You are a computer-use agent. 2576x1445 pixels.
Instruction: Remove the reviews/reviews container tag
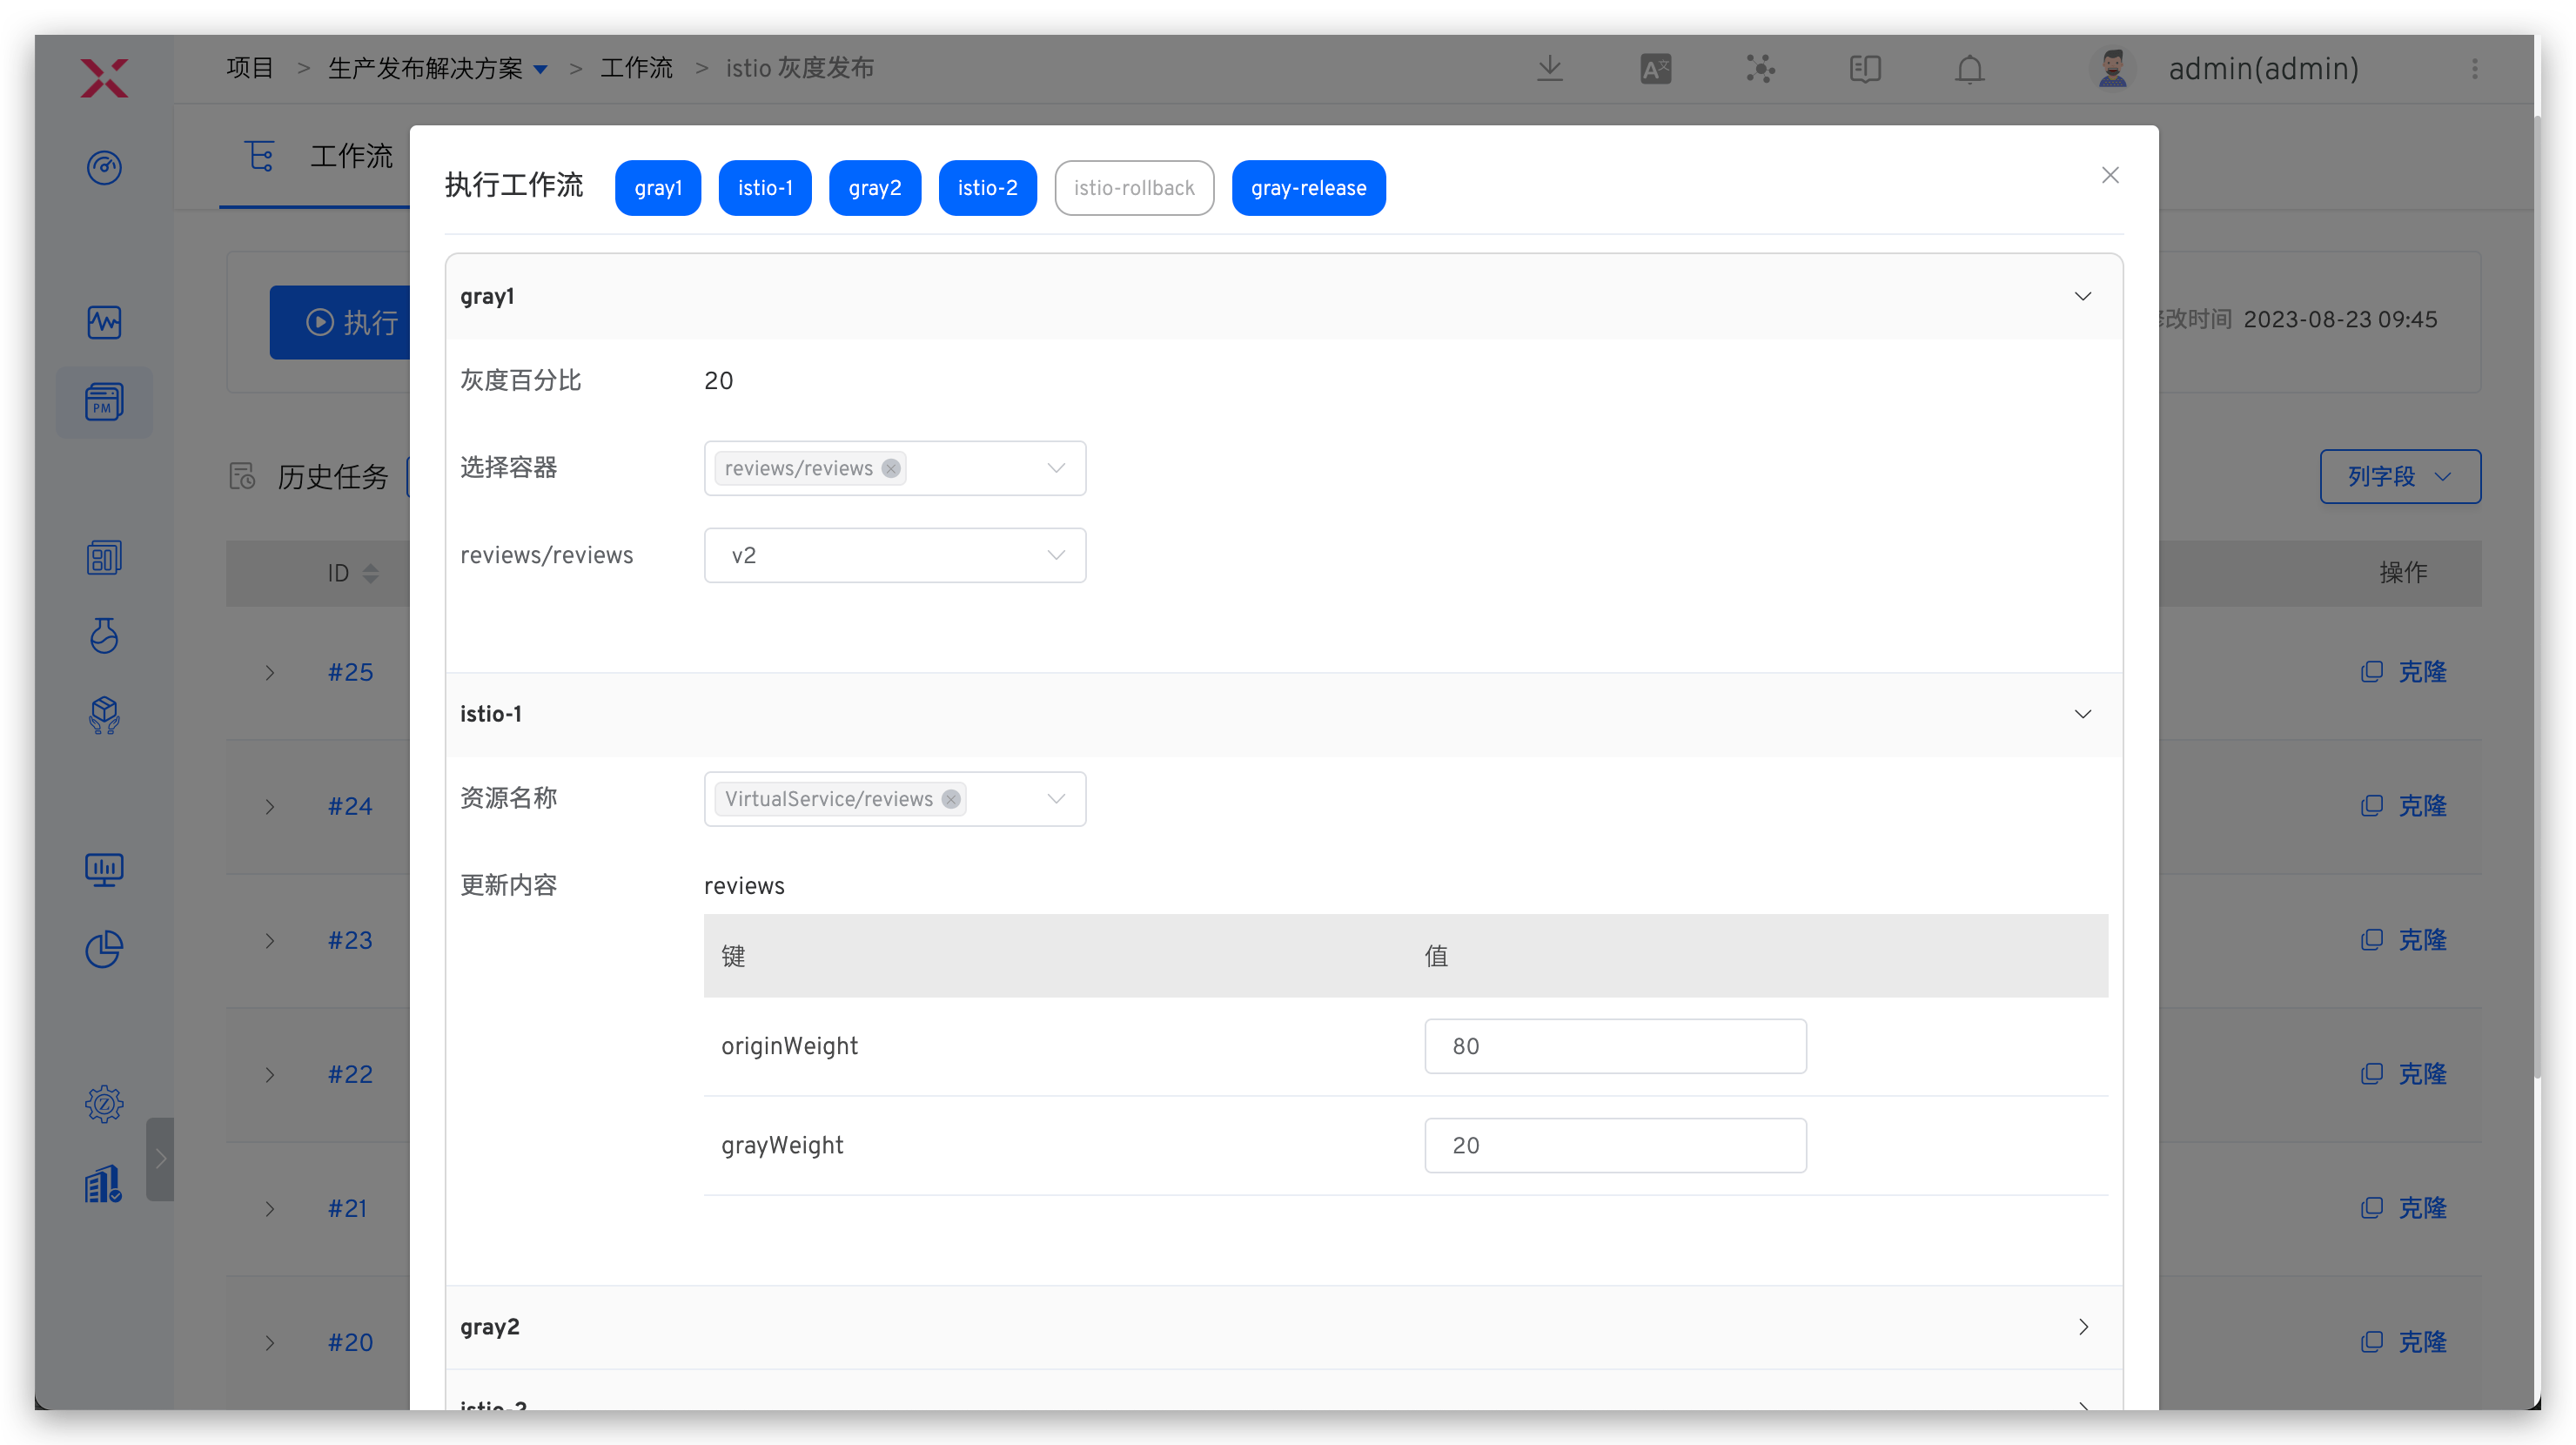point(890,468)
